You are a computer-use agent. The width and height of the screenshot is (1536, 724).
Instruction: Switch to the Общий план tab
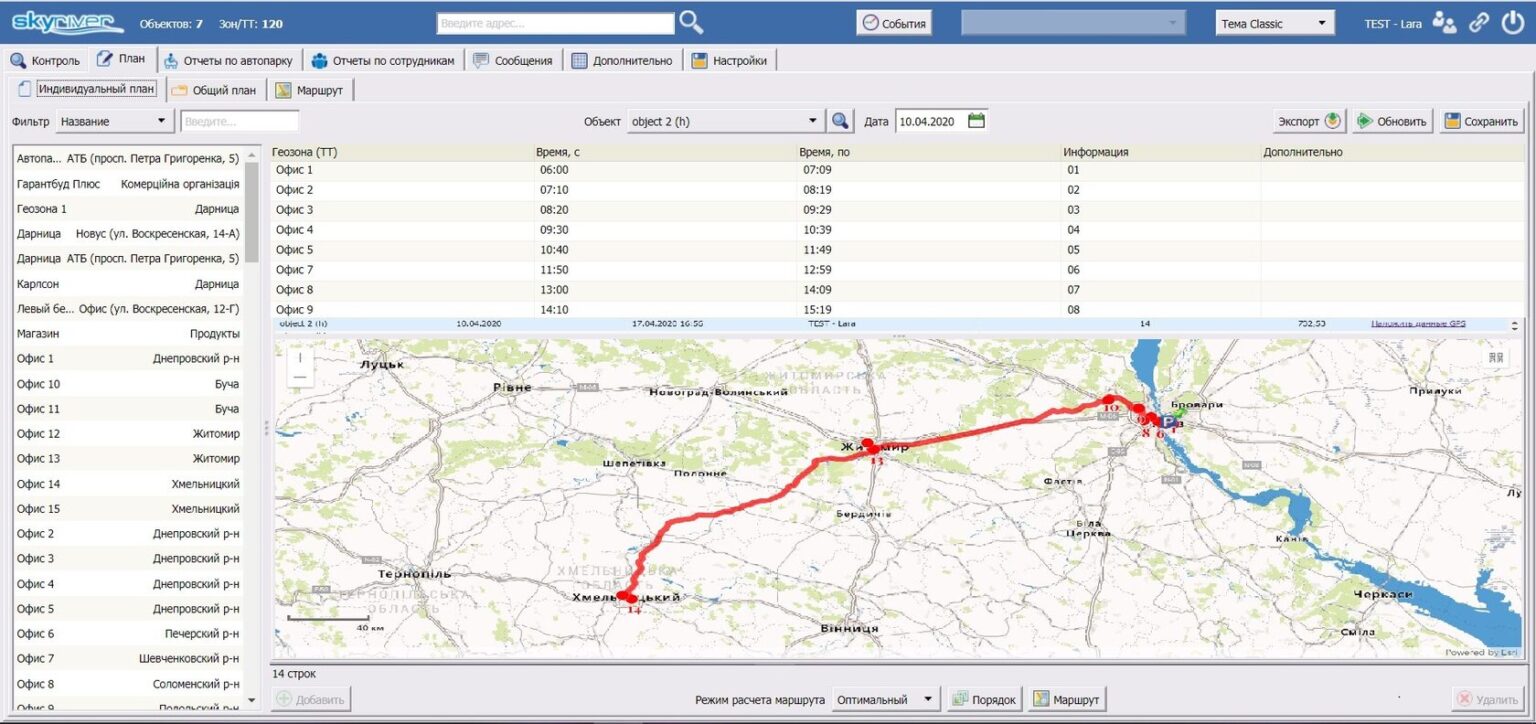click(x=213, y=90)
